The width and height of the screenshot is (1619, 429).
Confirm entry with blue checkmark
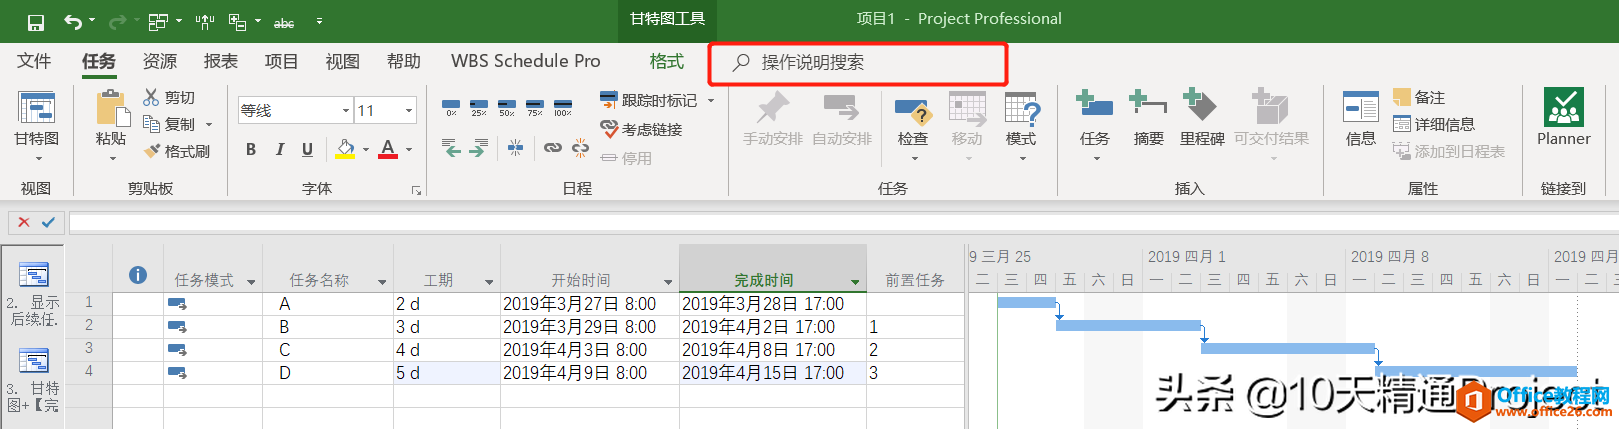click(x=48, y=222)
